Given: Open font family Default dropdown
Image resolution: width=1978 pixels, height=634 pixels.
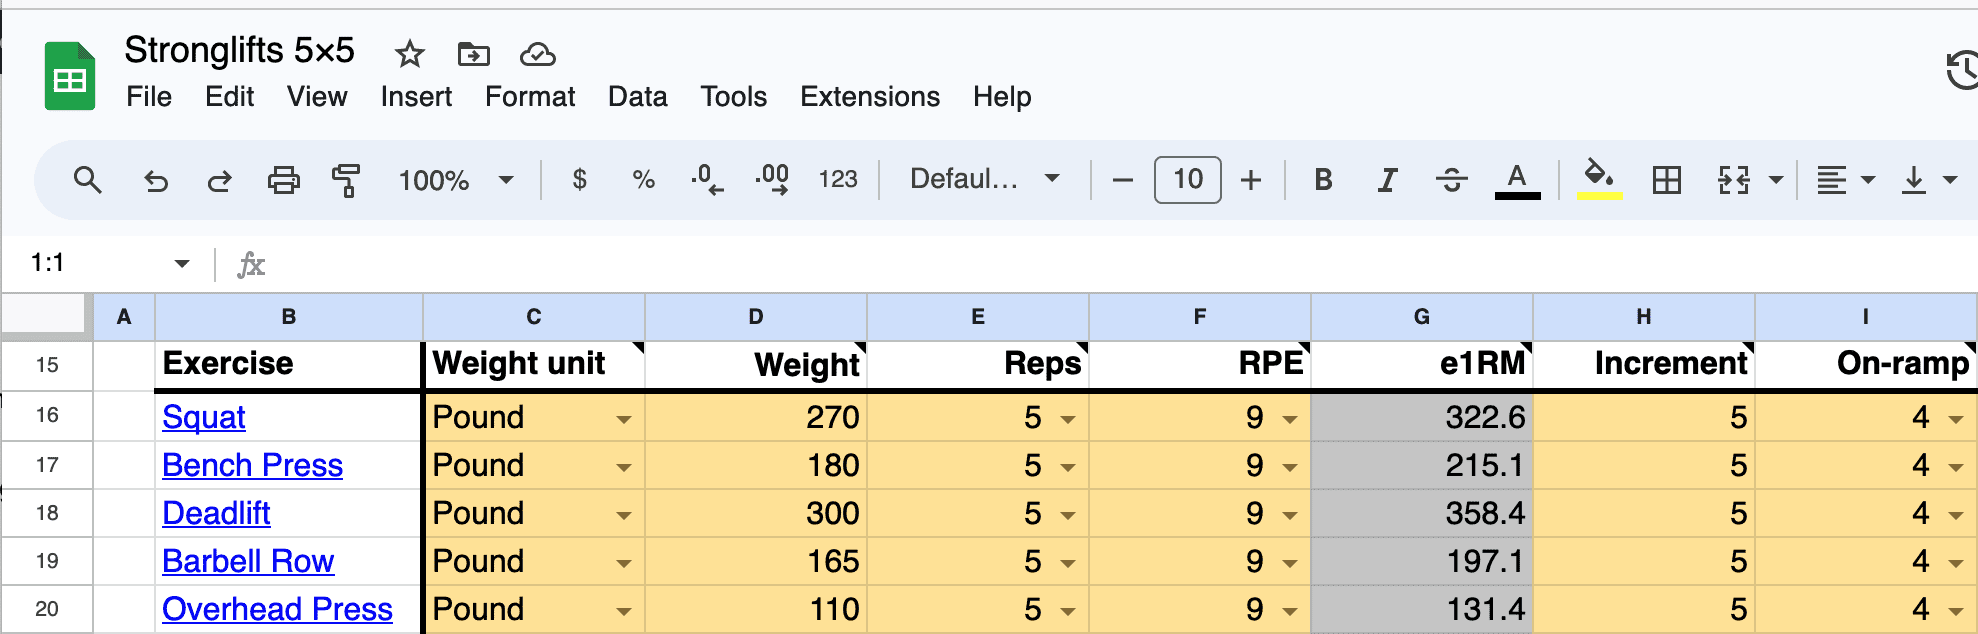Looking at the screenshot, I should (985, 179).
